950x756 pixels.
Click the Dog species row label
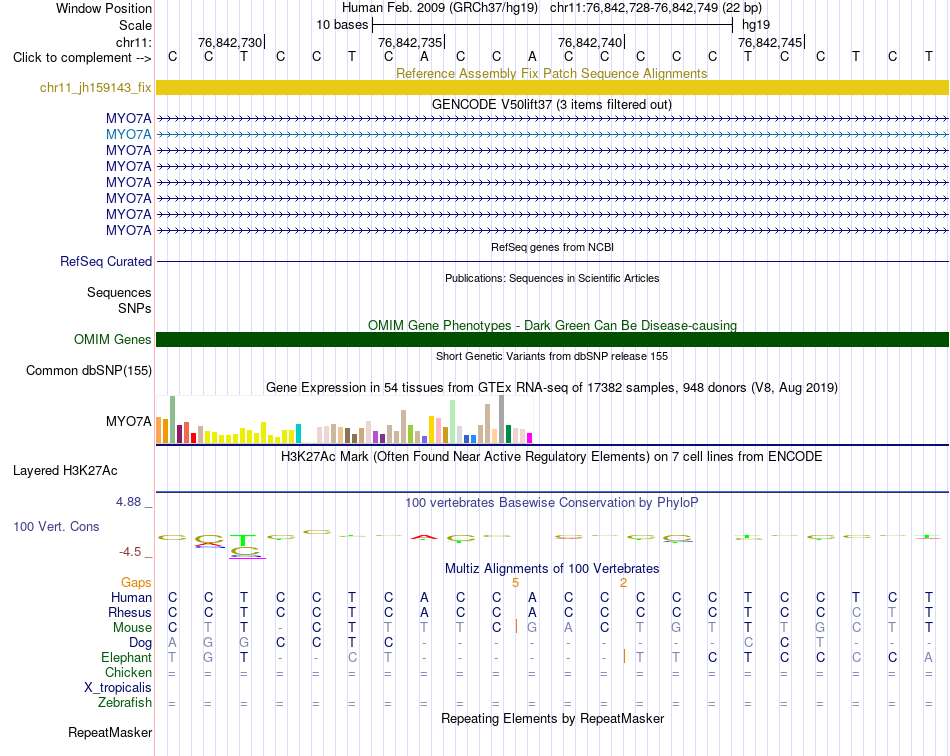tap(140, 643)
